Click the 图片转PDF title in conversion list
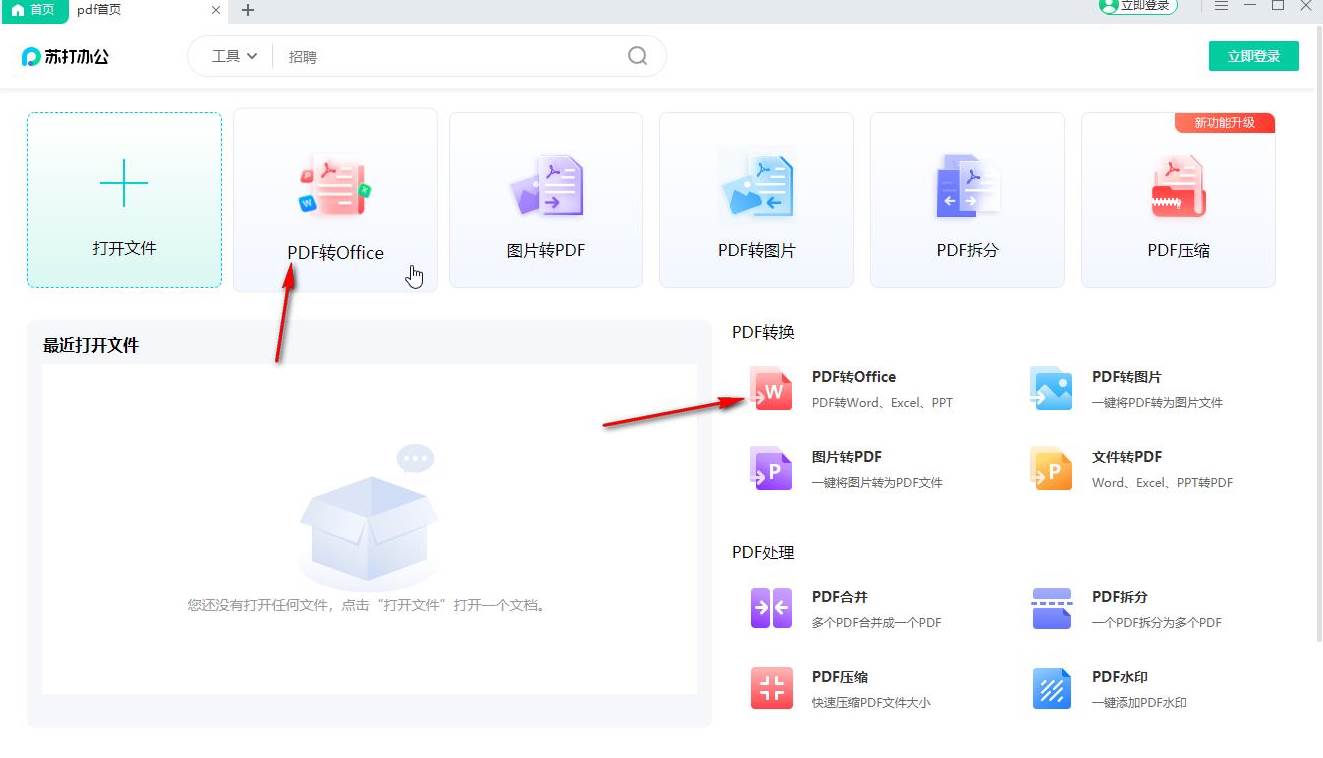Viewport: 1323px width, 758px height. [x=847, y=457]
